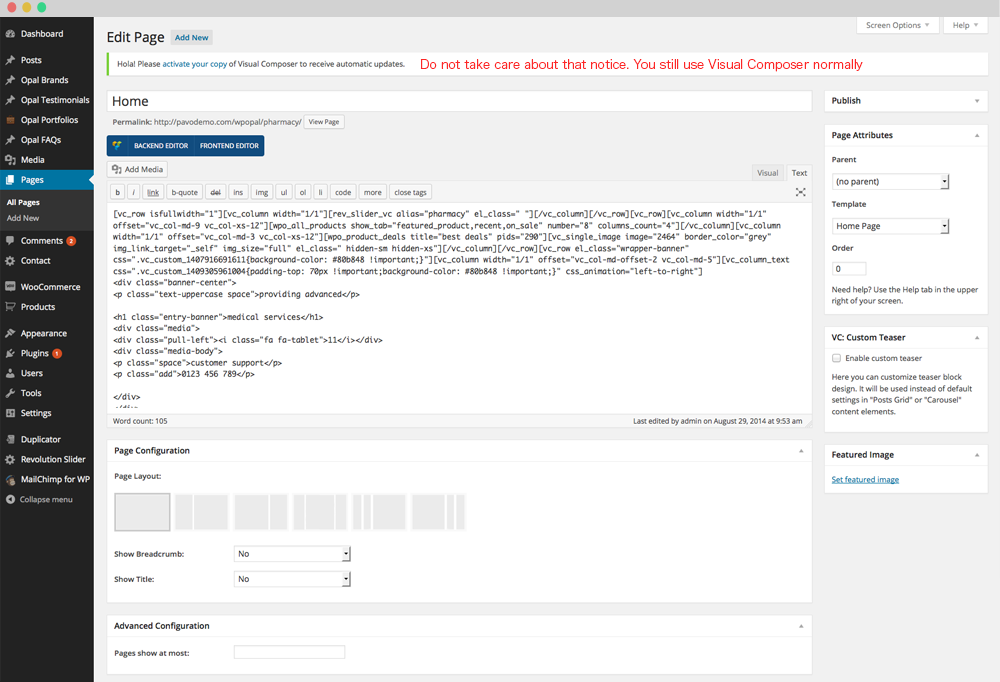
Task: Click the Set featured image link
Action: (x=865, y=480)
